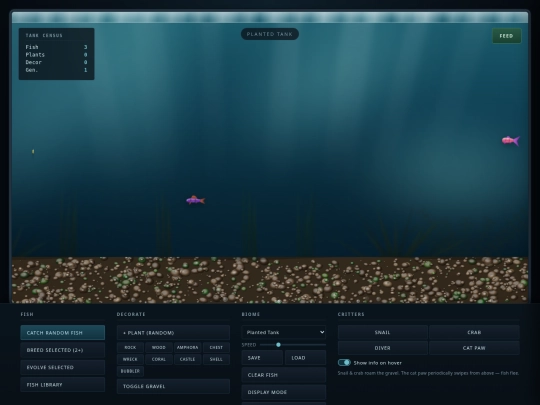Add a Rock decoration
Viewport: 540px width, 405px height.
click(130, 347)
